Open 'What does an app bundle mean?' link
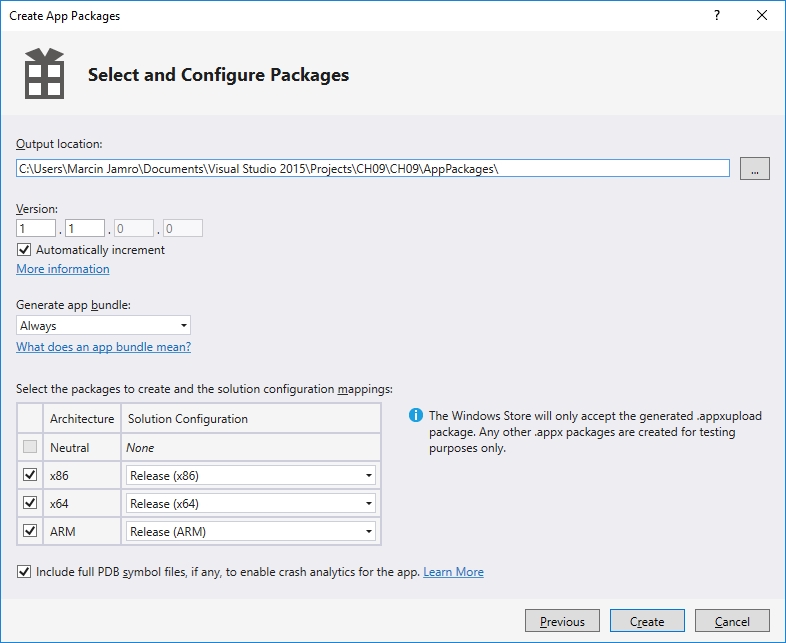This screenshot has width=786, height=643. (x=103, y=347)
